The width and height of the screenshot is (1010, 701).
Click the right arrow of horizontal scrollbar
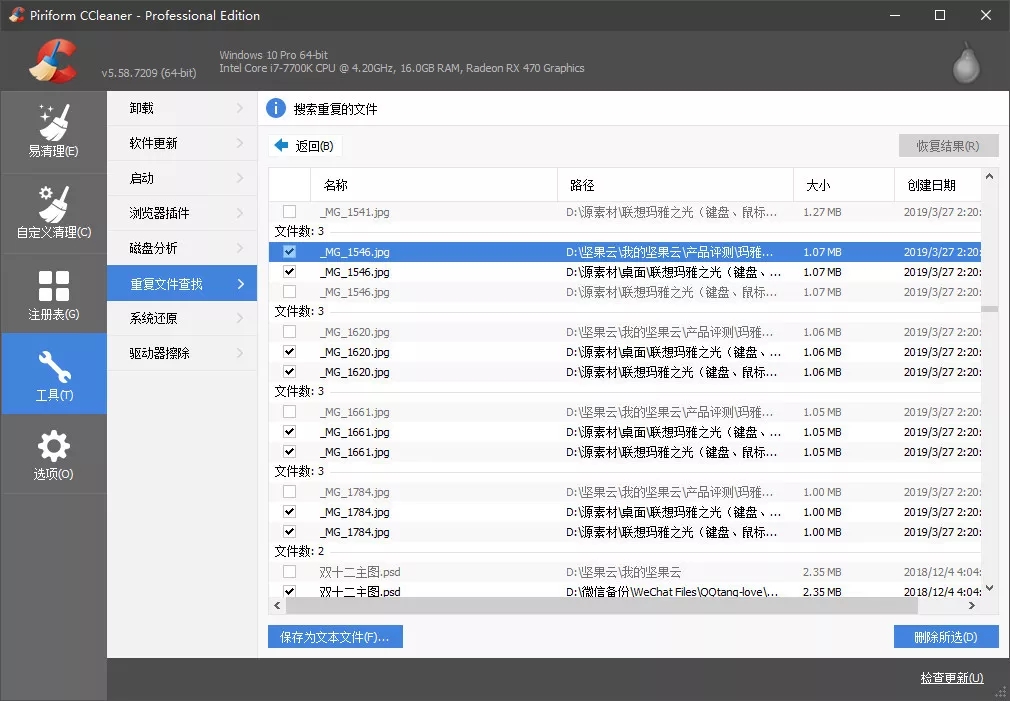tap(971, 605)
